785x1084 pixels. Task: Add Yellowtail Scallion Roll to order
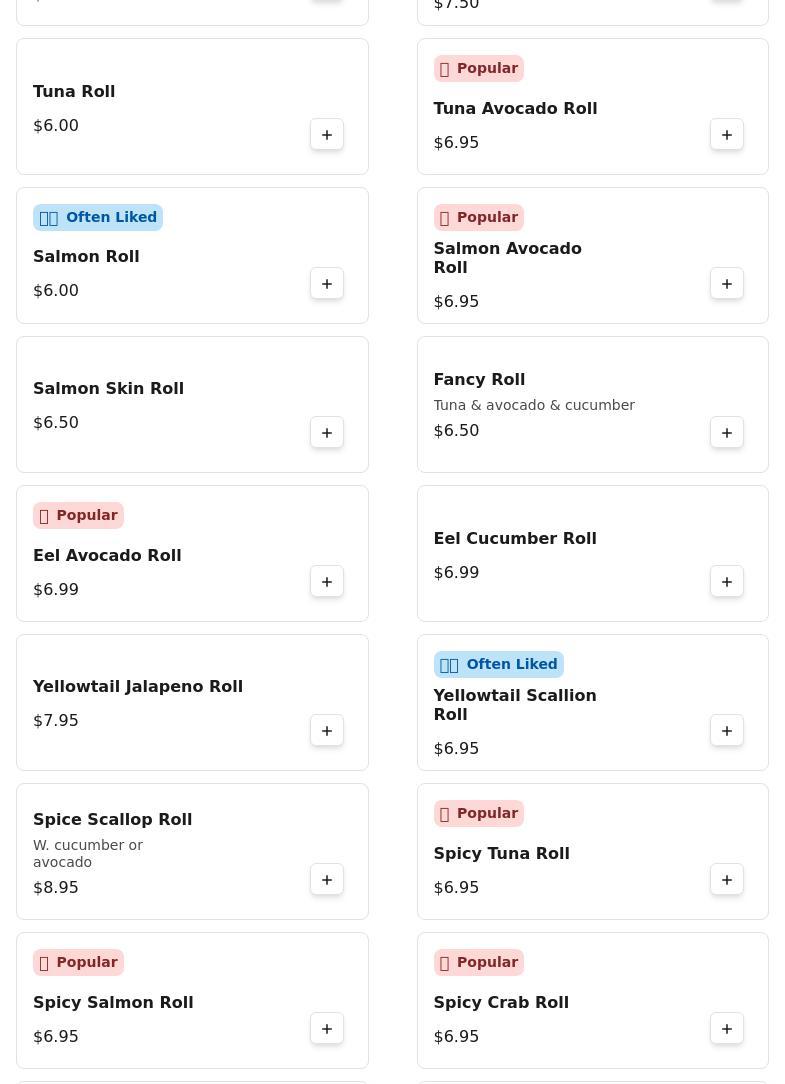click(x=727, y=731)
